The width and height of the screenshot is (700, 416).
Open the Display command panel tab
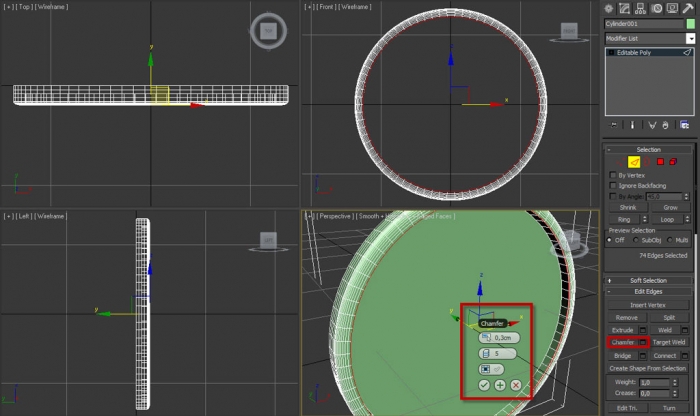(672, 8)
